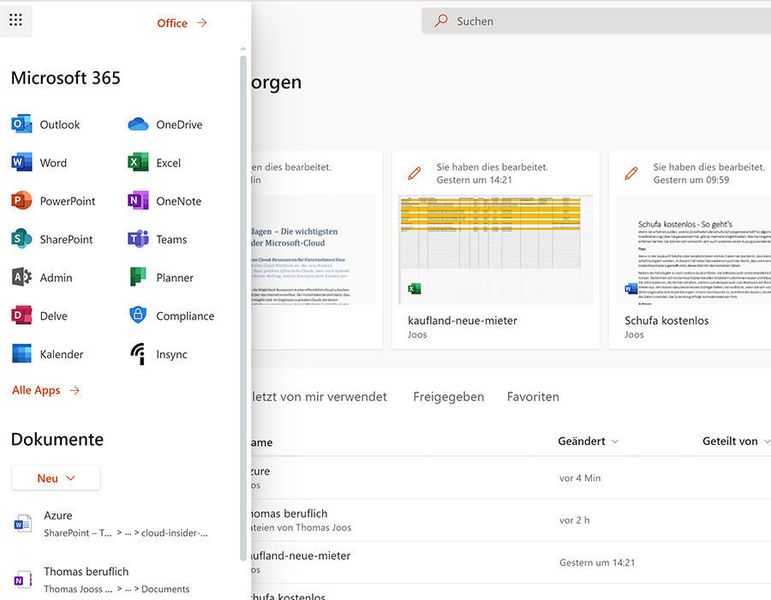Open Insync app
Viewport: 771px width, 600px height.
coord(157,354)
